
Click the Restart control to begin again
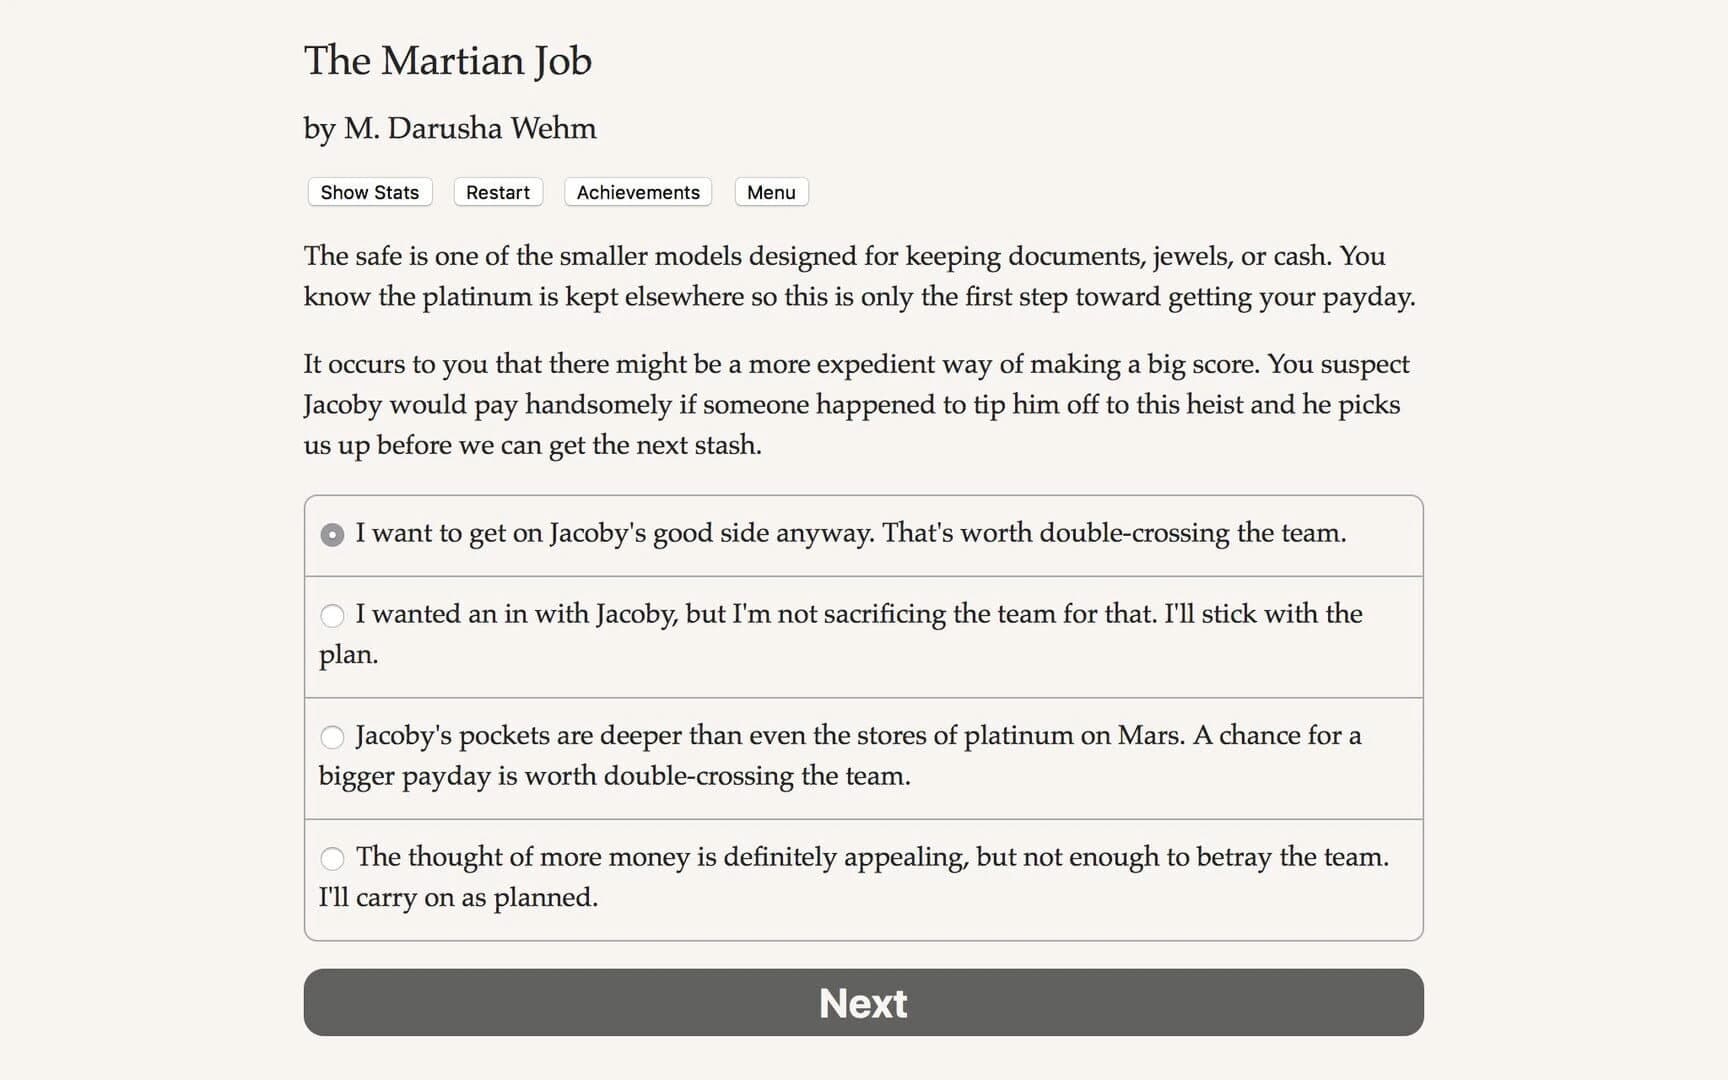pyautogui.click(x=497, y=192)
